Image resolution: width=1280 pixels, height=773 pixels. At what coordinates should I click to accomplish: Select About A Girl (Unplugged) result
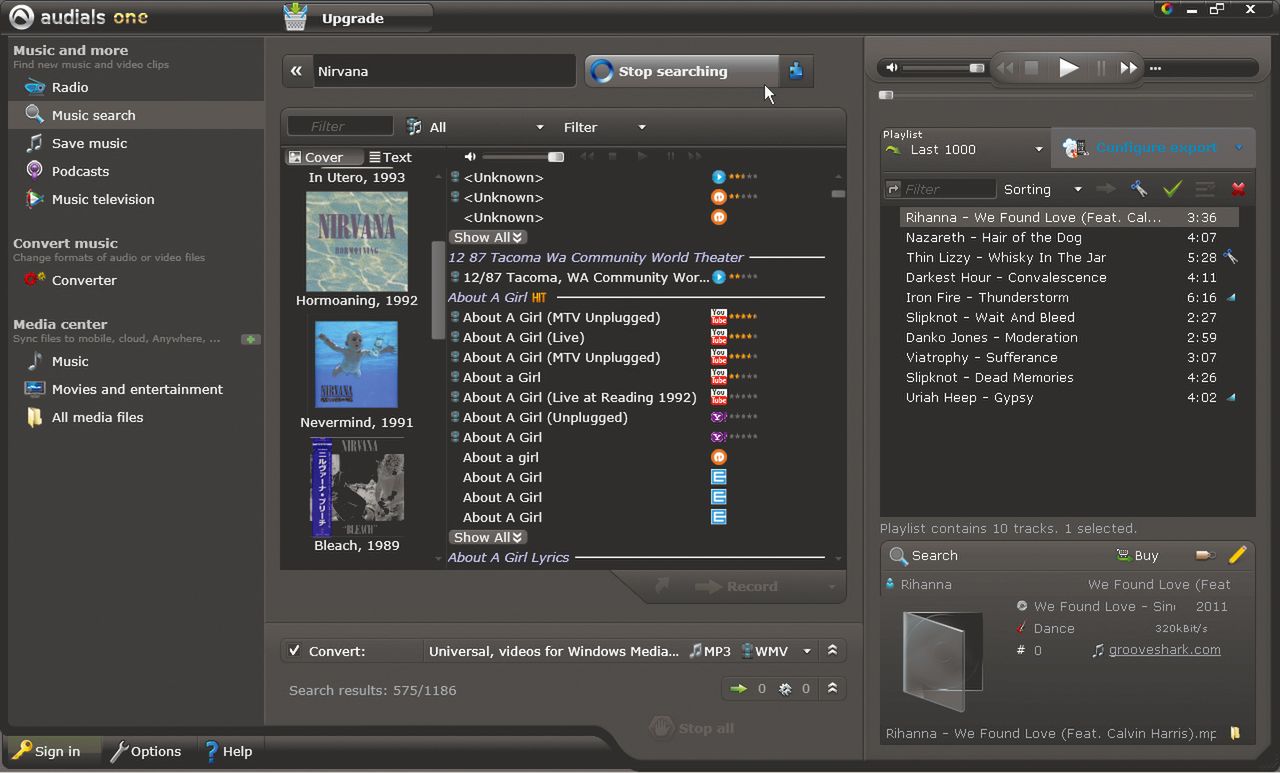(x=545, y=417)
